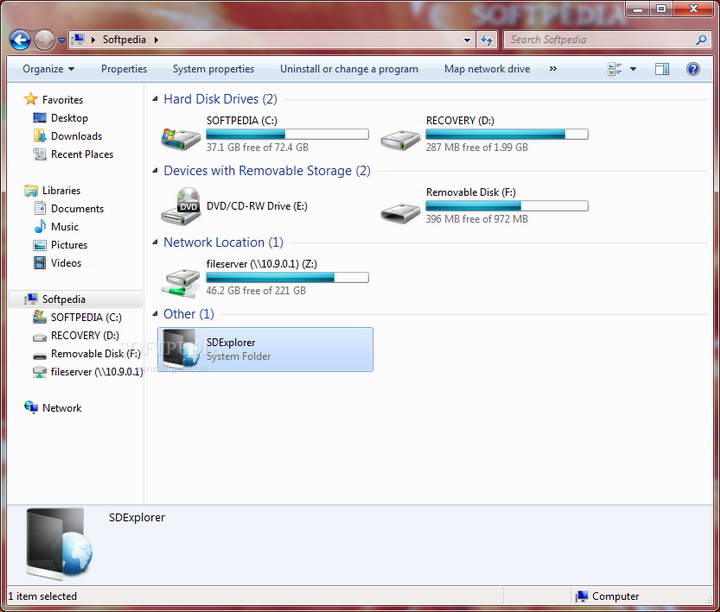
Task: Open recent pages dropdown beside Forward button
Action: coord(62,40)
